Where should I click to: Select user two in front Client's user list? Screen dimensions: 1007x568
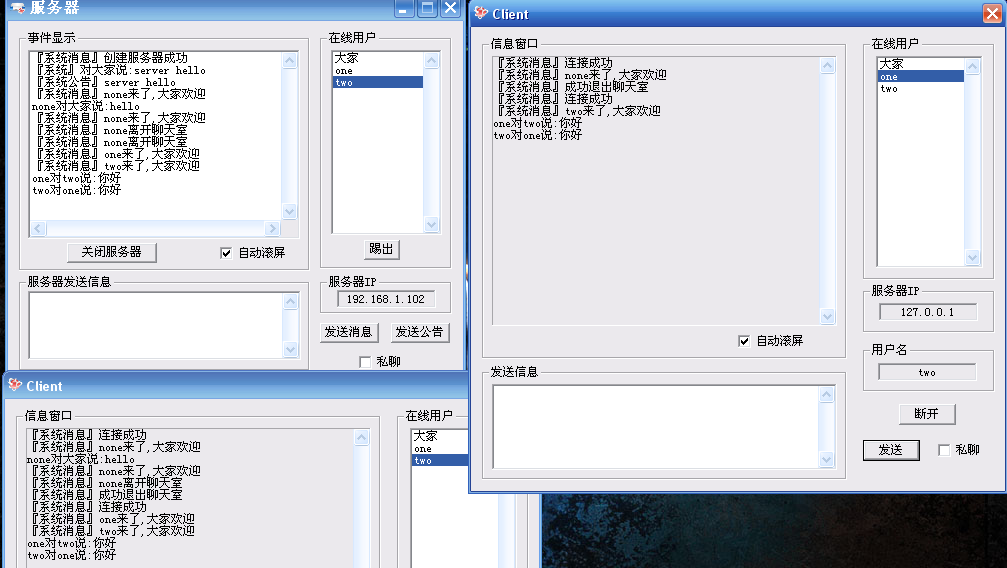click(x=889, y=89)
